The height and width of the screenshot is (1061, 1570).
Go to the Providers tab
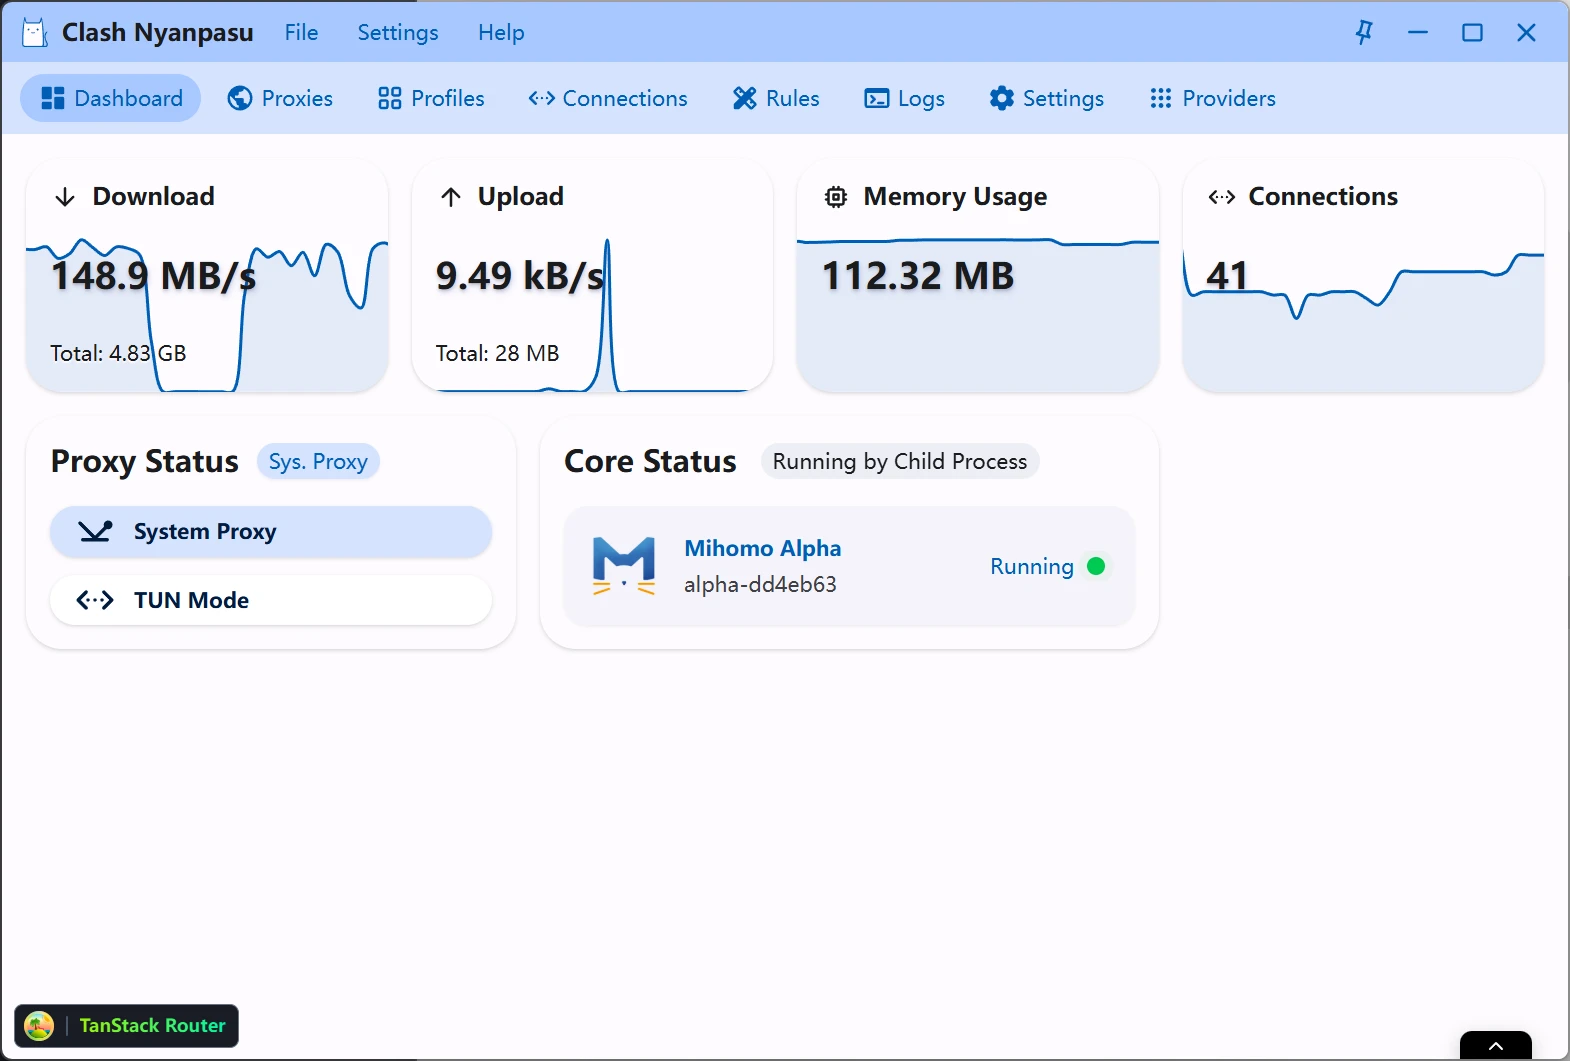(x=1213, y=98)
